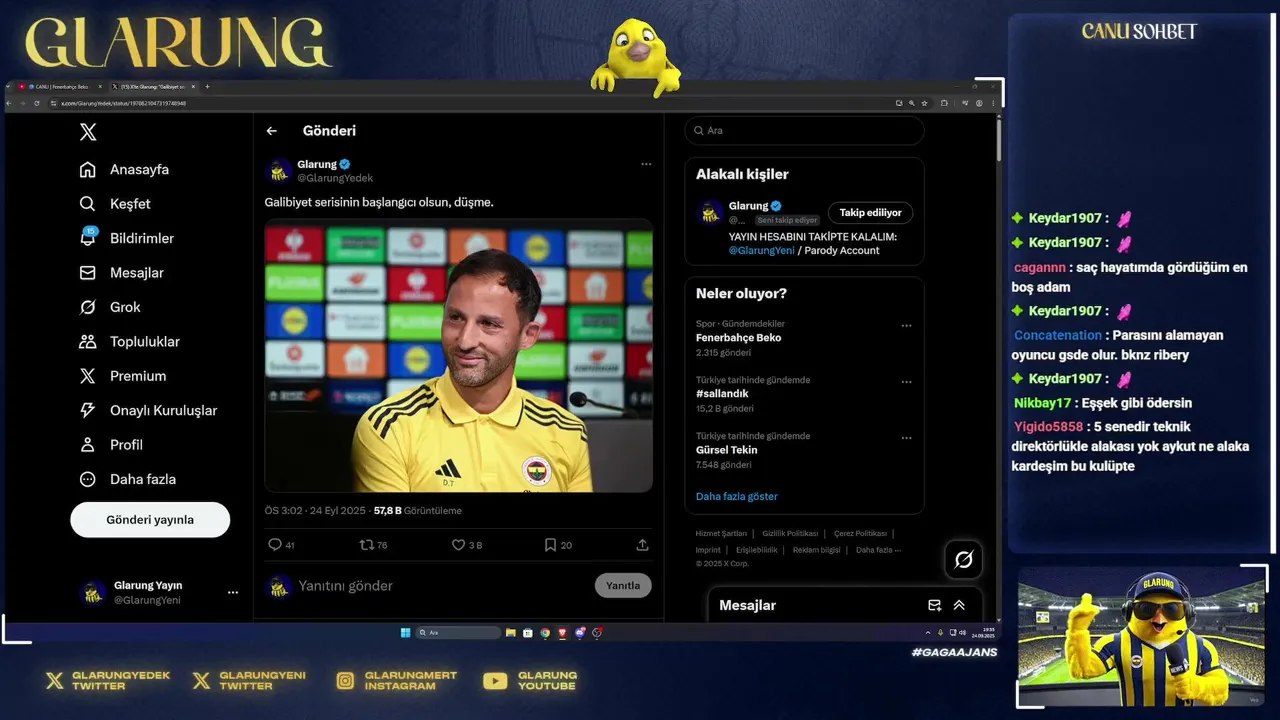This screenshot has height=720, width=1280.
Task: Open File Explorer on taskbar
Action: [x=511, y=632]
